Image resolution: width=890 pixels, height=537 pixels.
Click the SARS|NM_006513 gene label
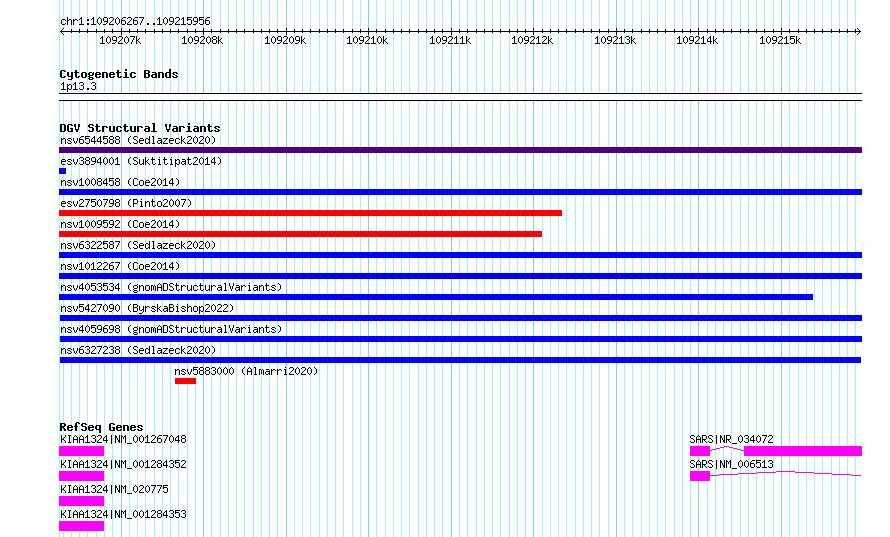pos(732,464)
